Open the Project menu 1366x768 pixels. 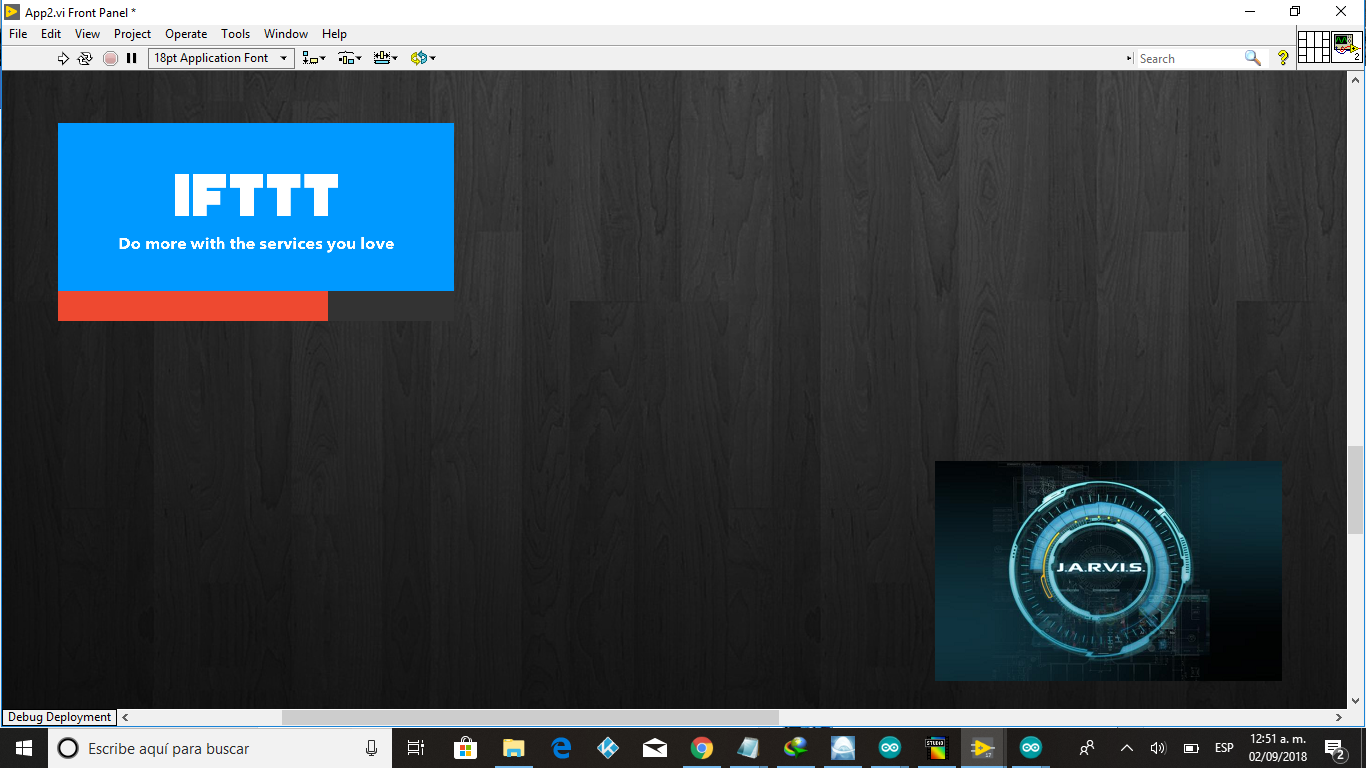pyautogui.click(x=132, y=34)
